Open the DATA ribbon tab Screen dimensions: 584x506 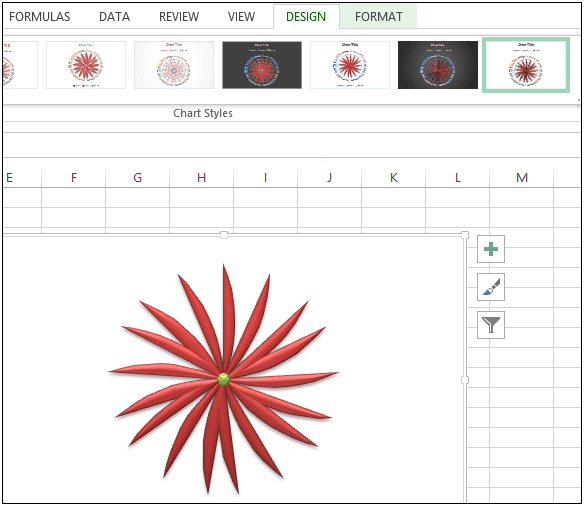[114, 17]
